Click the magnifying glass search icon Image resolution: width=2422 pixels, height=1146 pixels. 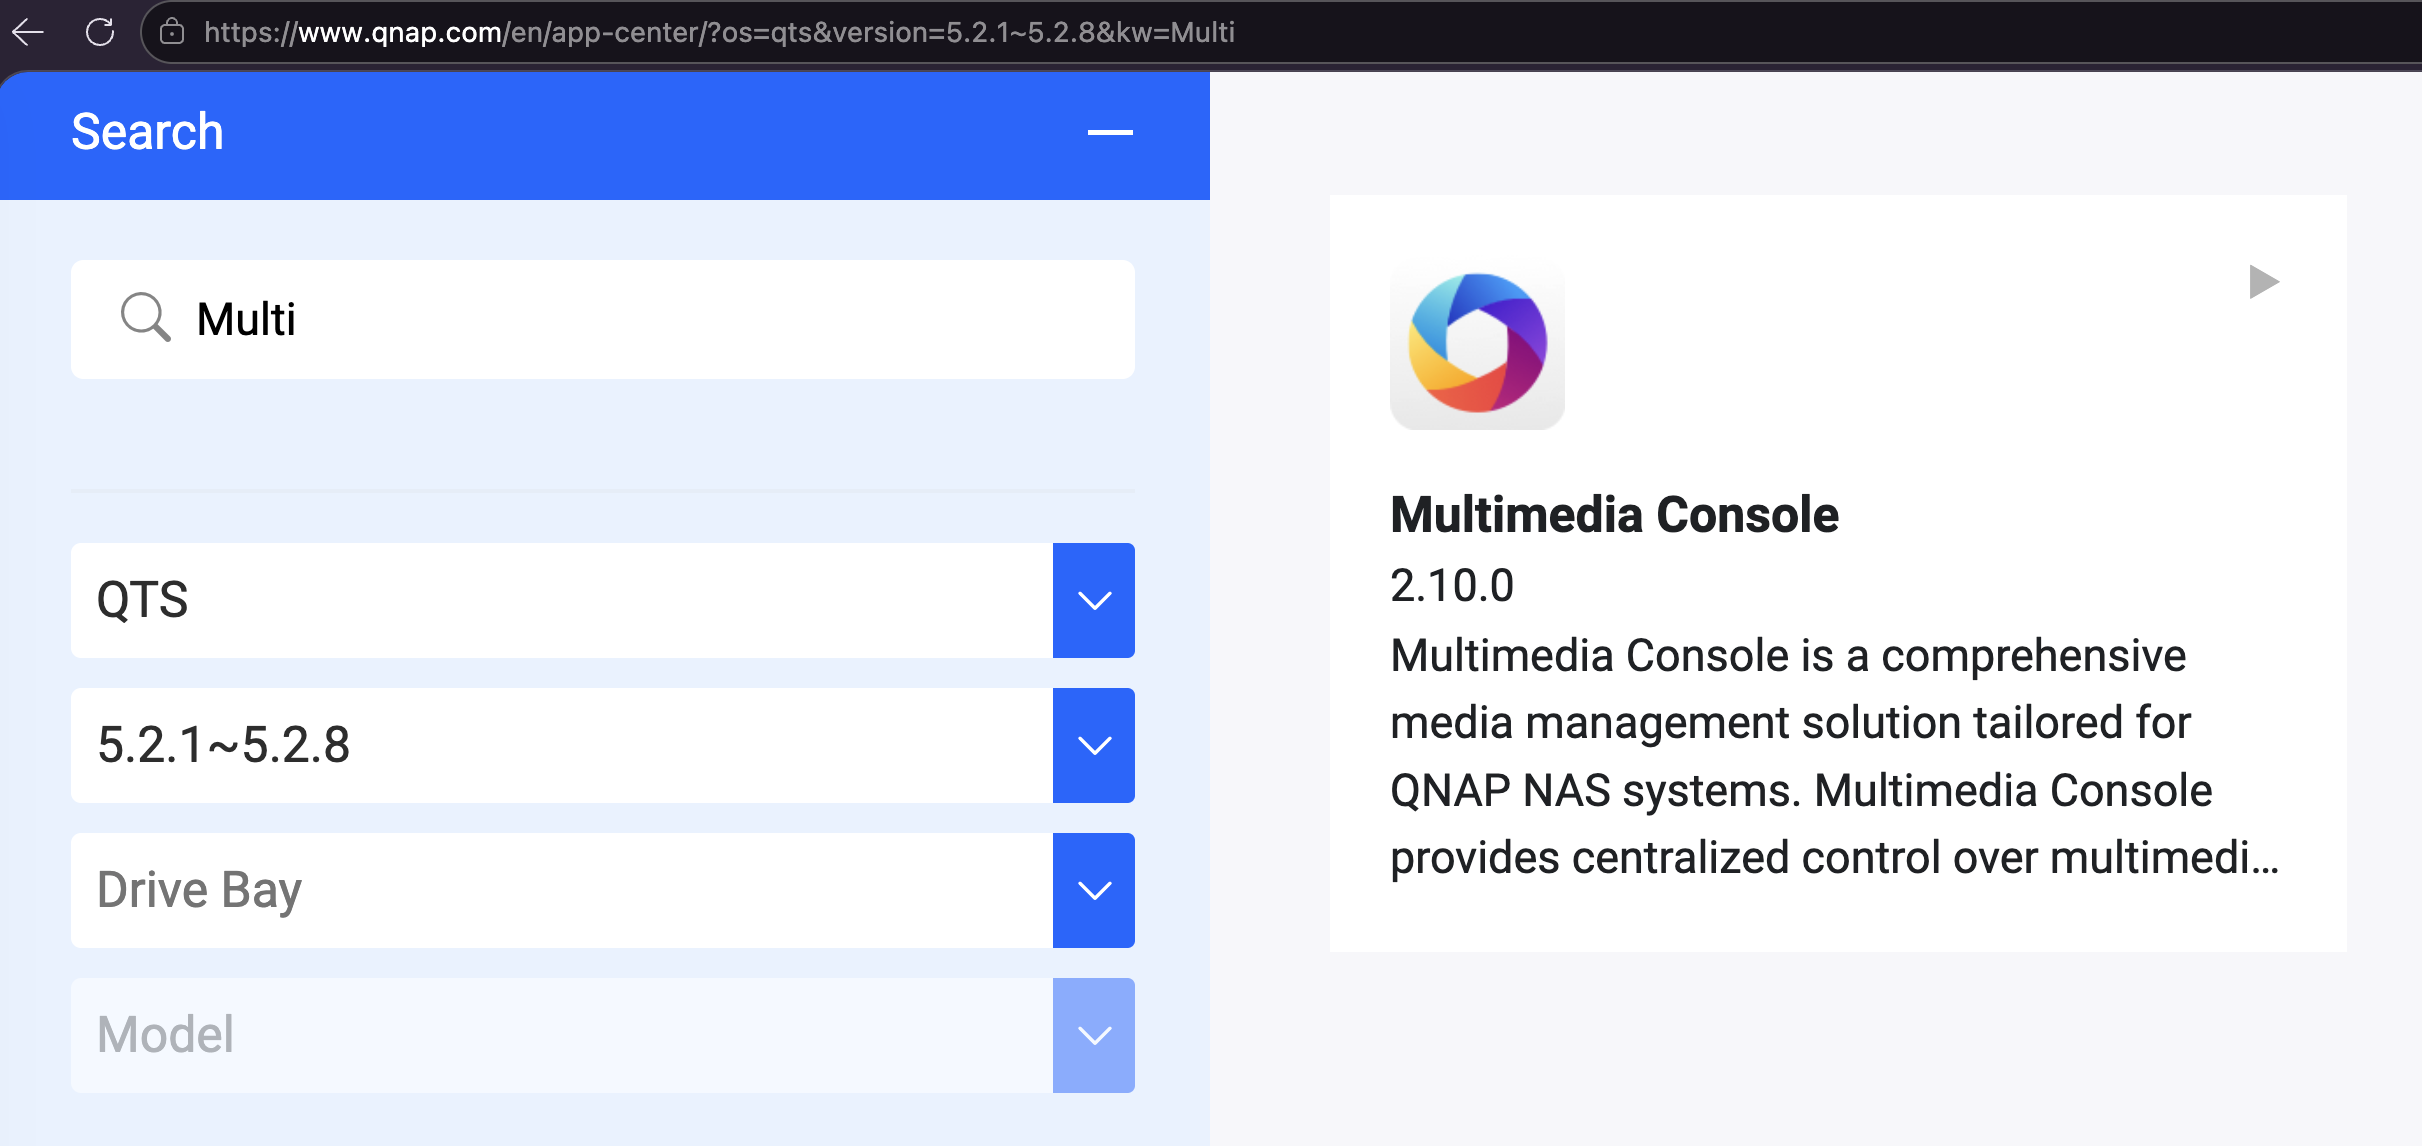(x=145, y=318)
